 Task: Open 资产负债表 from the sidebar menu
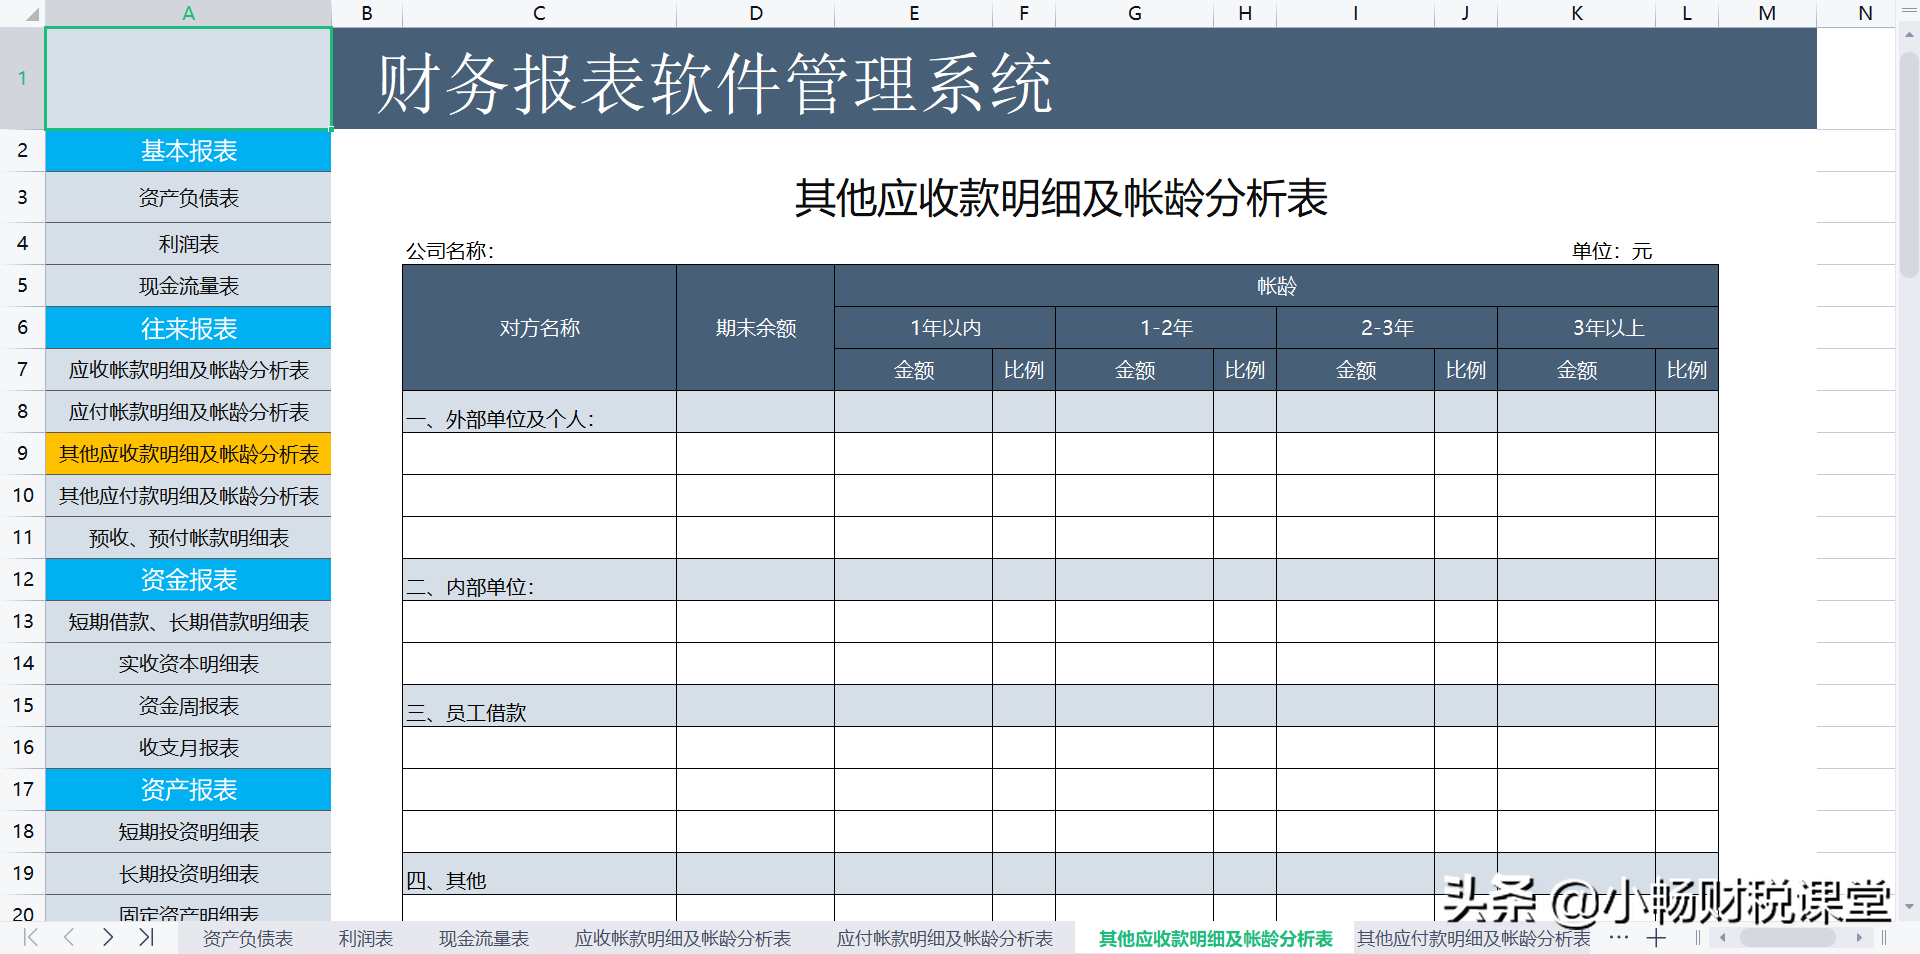pyautogui.click(x=187, y=197)
